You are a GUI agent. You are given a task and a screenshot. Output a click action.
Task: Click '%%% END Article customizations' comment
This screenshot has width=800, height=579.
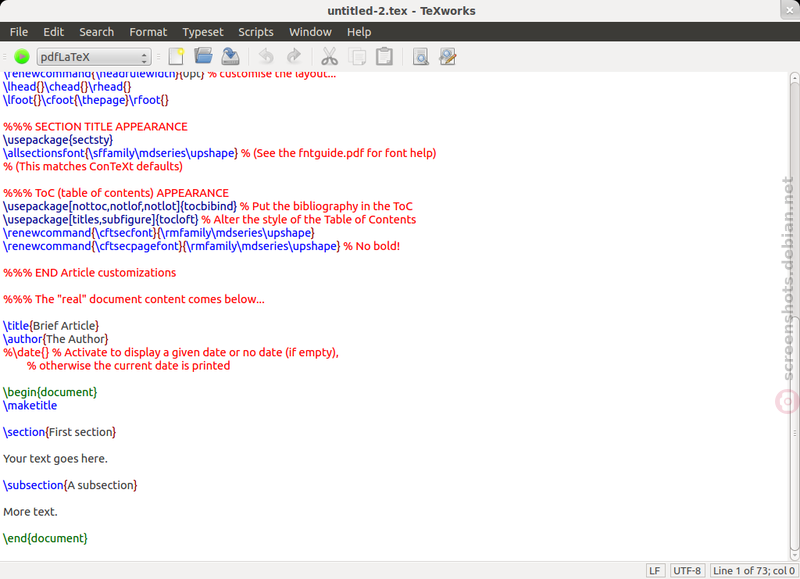[x=89, y=273]
